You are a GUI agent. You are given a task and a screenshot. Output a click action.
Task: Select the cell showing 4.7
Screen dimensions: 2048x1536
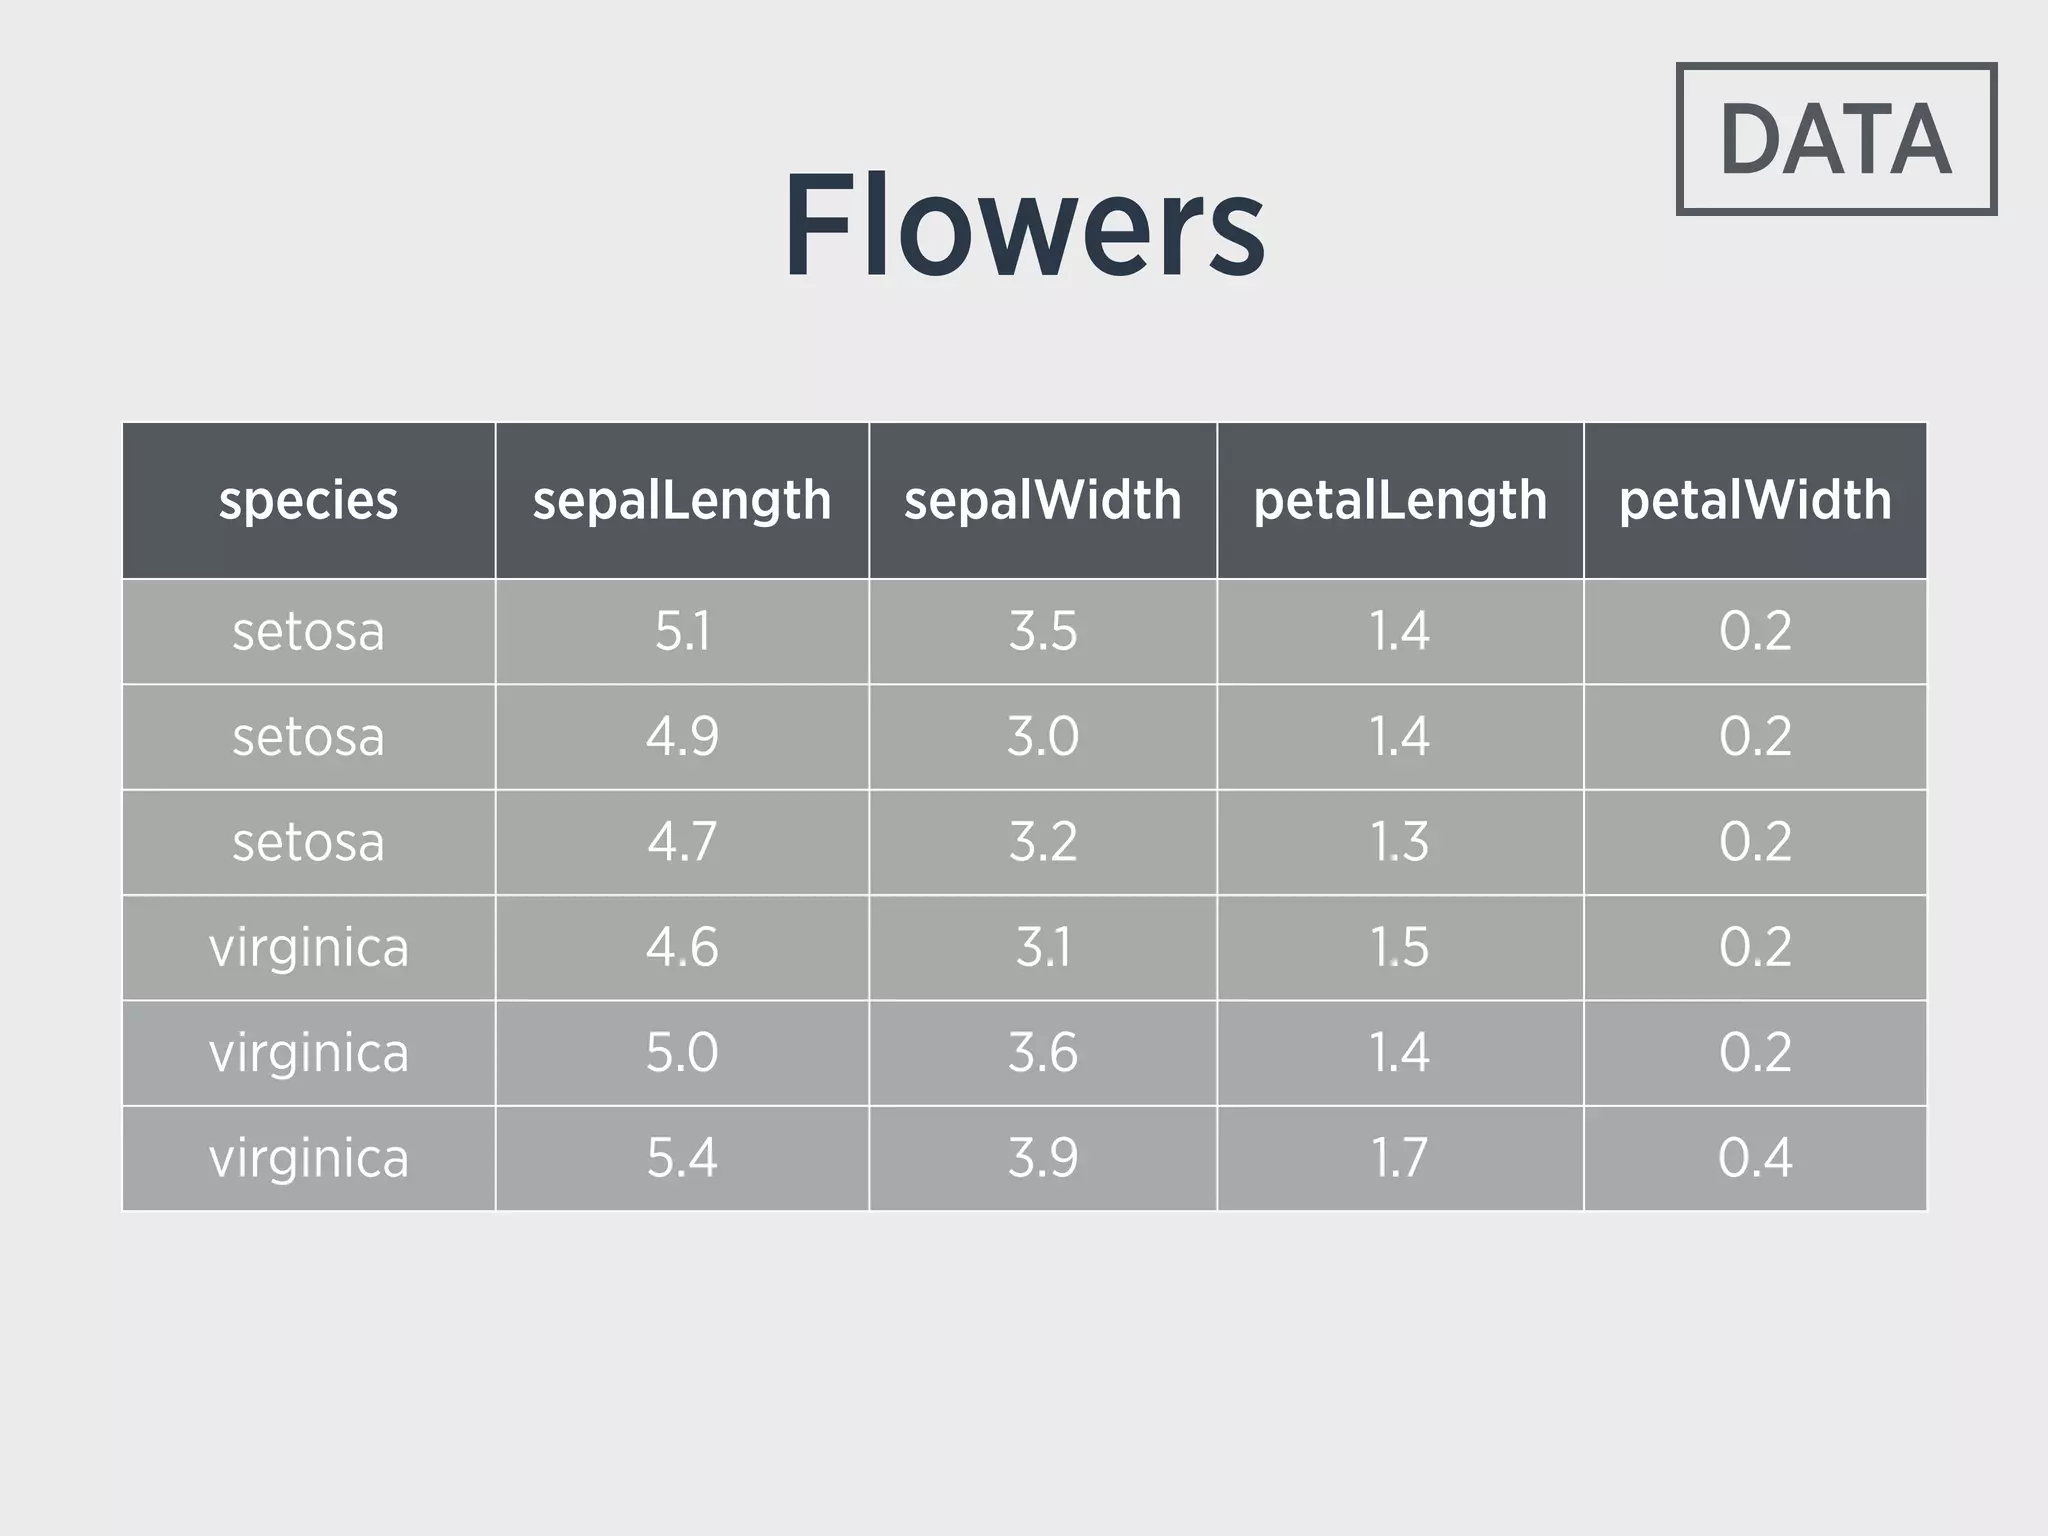click(x=682, y=842)
